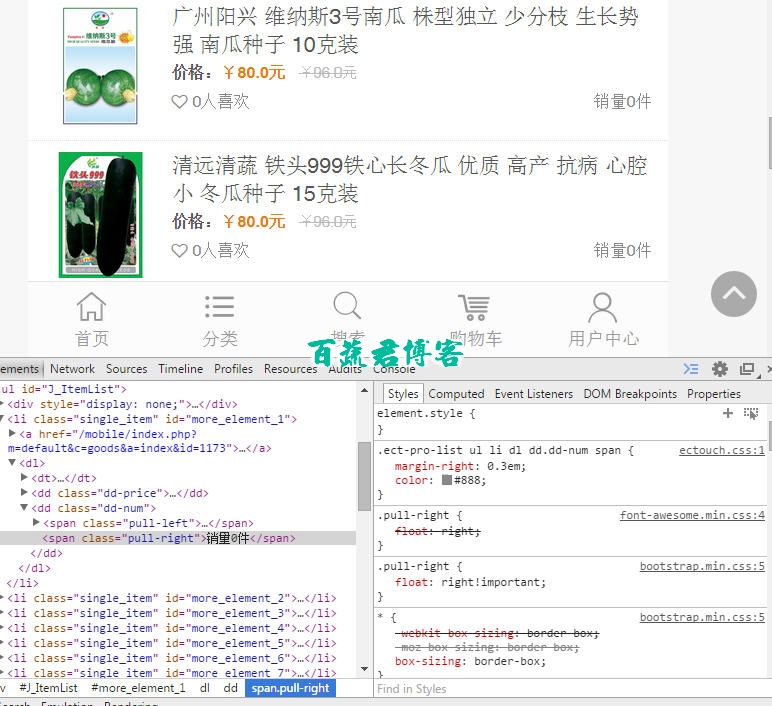Select the Computed sidebar tab
772x706 pixels.
pyautogui.click(x=456, y=394)
